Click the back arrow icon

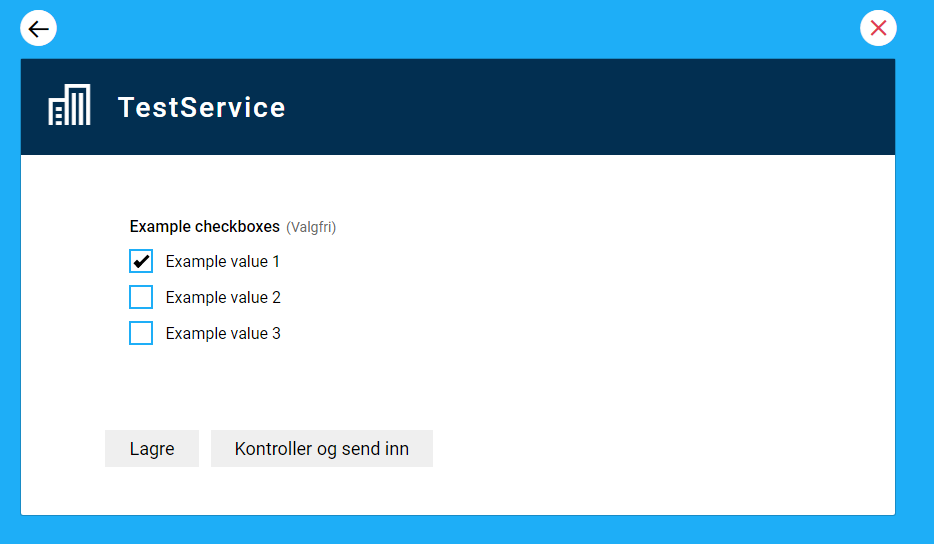tap(39, 28)
